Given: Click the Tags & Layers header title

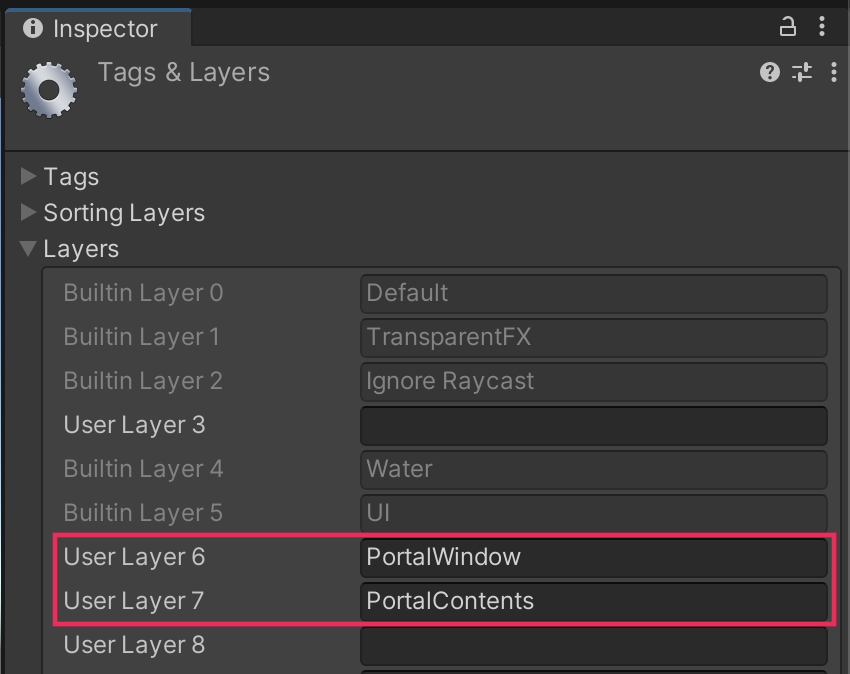Looking at the screenshot, I should [x=184, y=73].
